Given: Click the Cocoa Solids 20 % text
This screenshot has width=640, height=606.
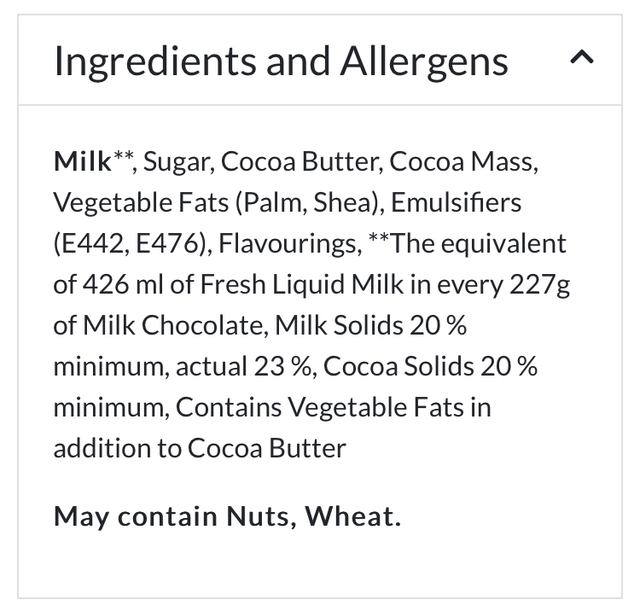Looking at the screenshot, I should point(431,366).
